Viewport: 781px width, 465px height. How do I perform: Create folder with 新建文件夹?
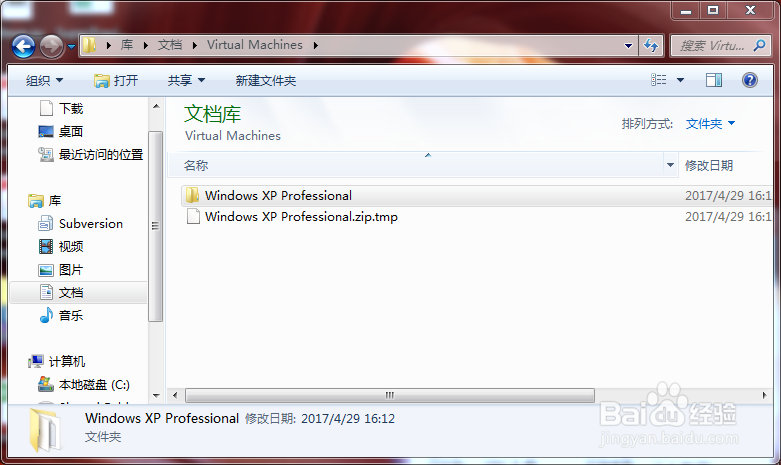266,81
